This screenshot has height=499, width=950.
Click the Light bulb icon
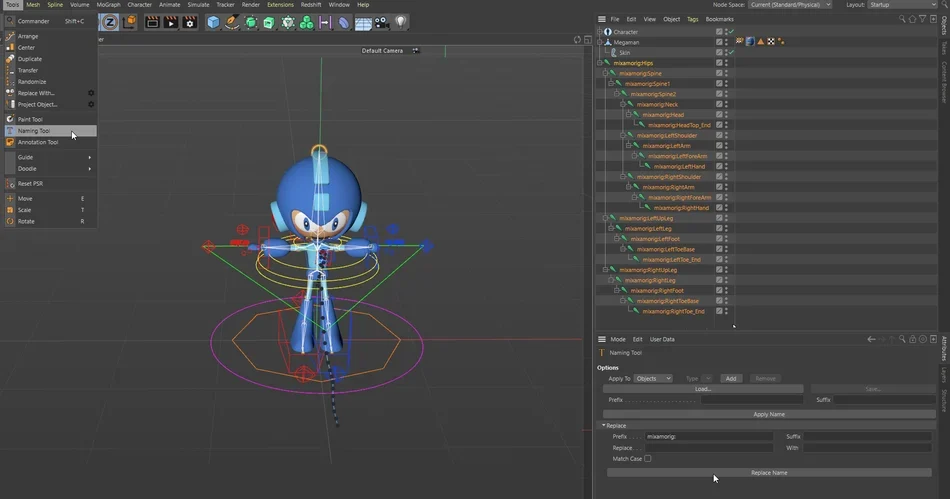coord(400,22)
